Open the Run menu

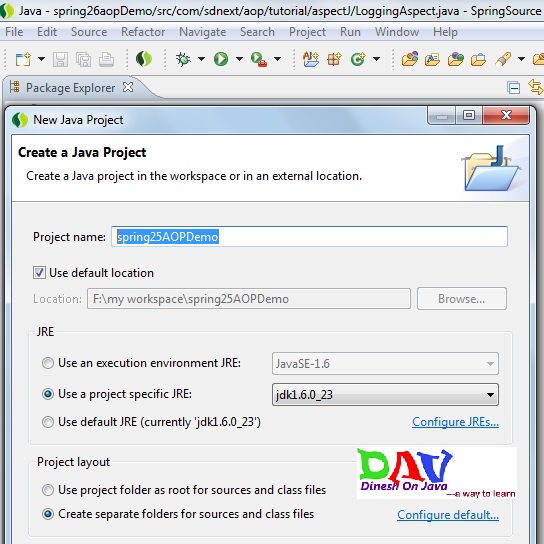point(350,32)
